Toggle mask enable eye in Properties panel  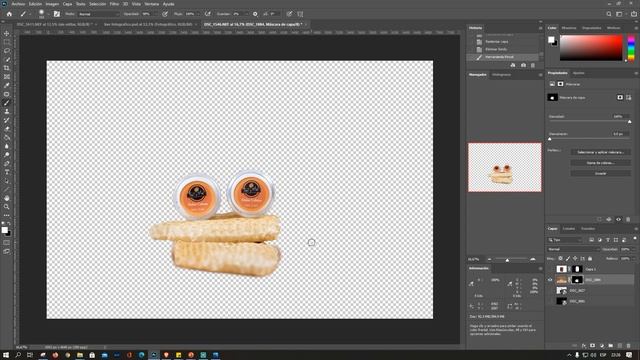coord(618,220)
